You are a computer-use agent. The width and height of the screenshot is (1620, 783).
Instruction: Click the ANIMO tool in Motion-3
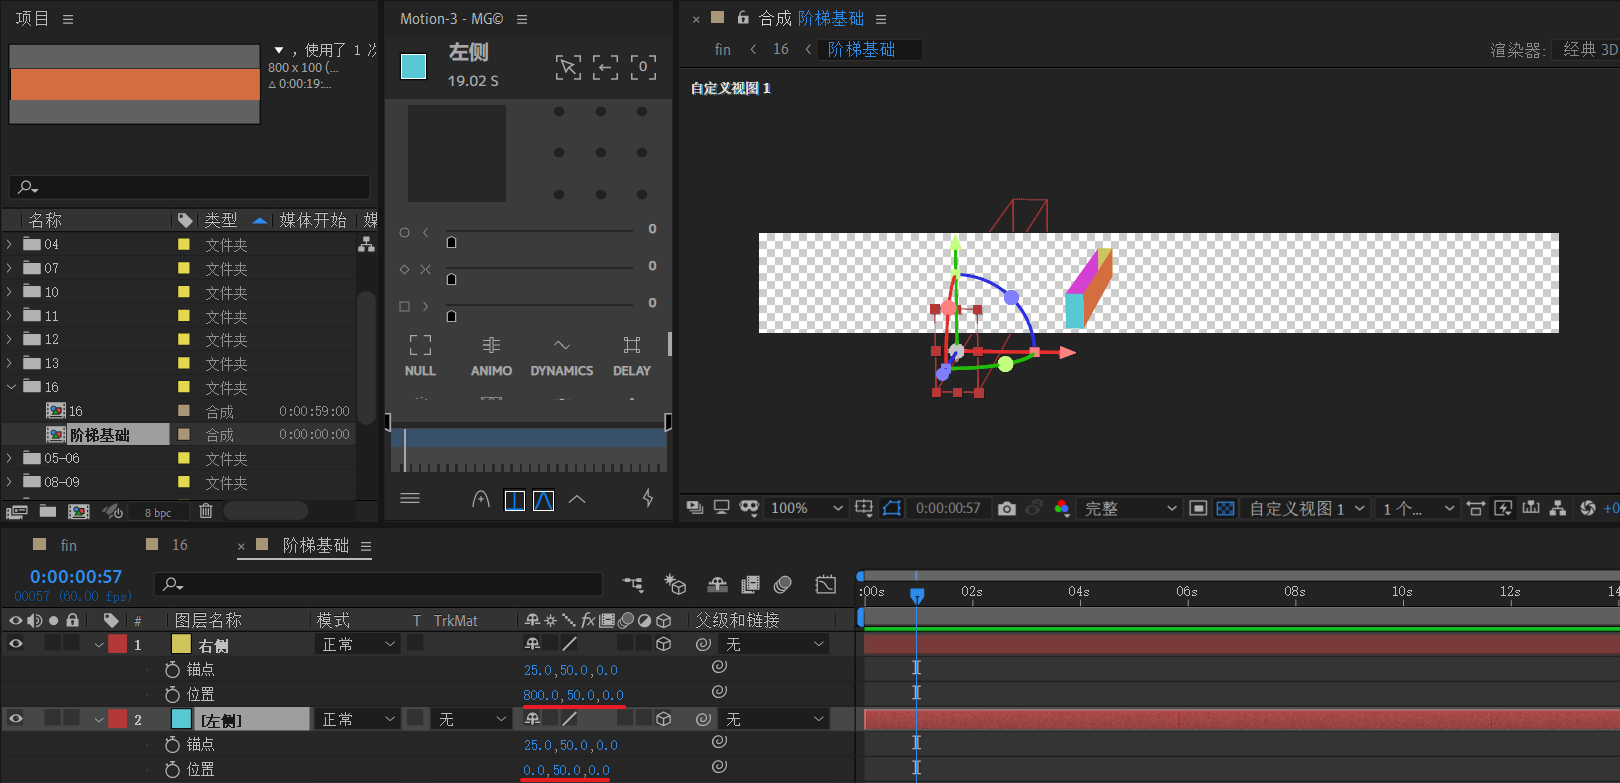tap(491, 355)
